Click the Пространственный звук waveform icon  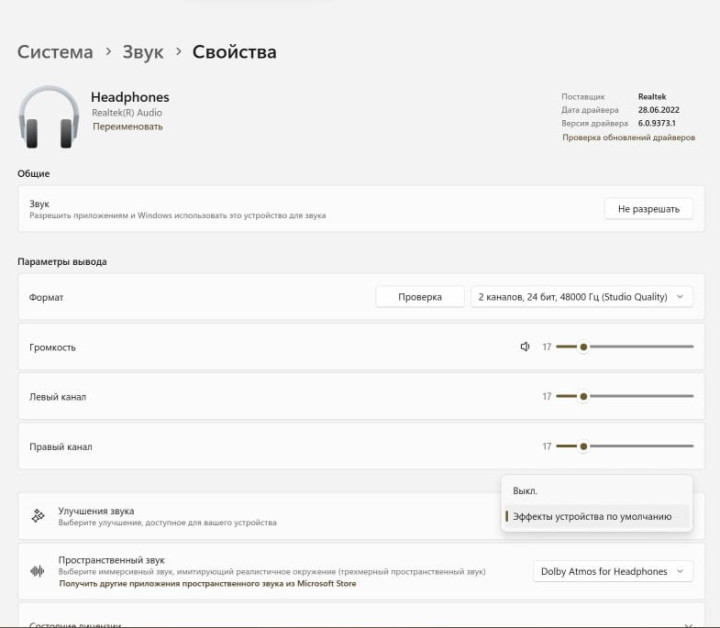pyautogui.click(x=38, y=571)
